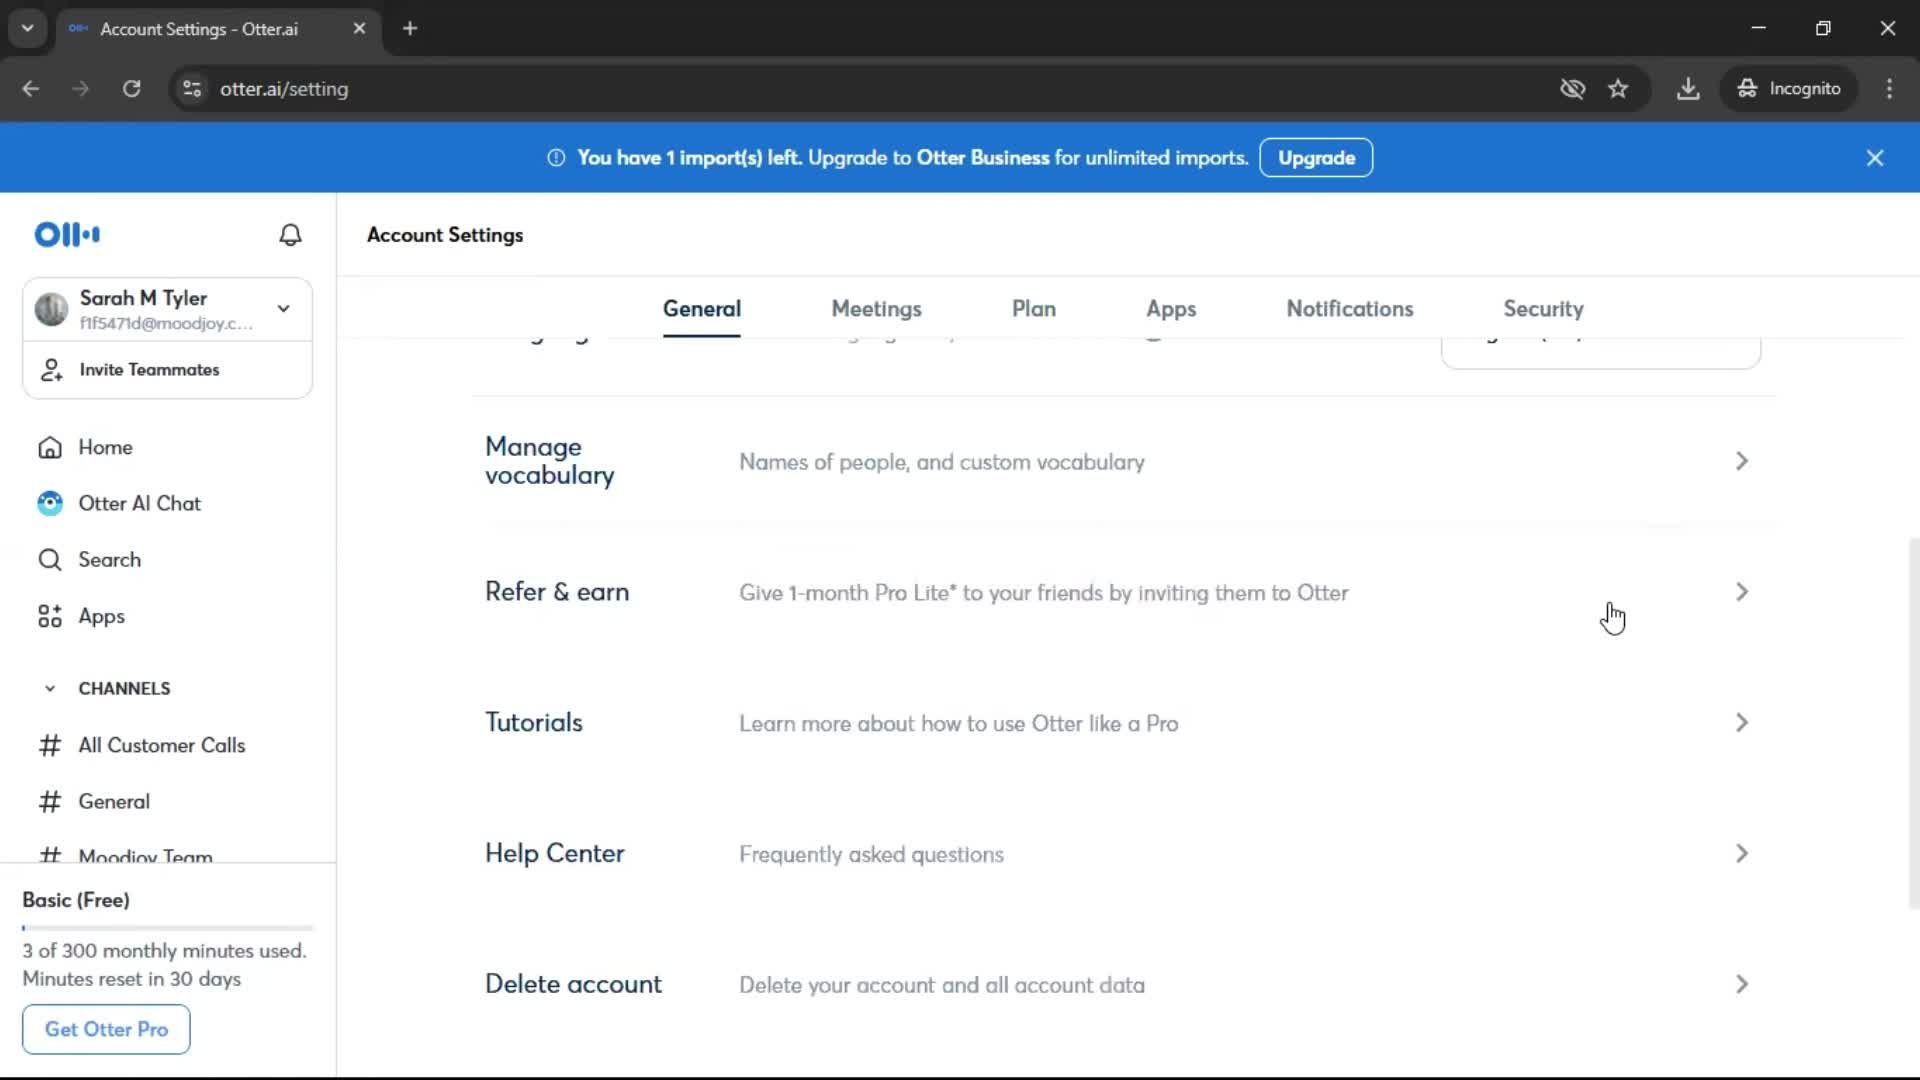Image resolution: width=1920 pixels, height=1080 pixels.
Task: Switch to the Security tab
Action: coord(1543,309)
